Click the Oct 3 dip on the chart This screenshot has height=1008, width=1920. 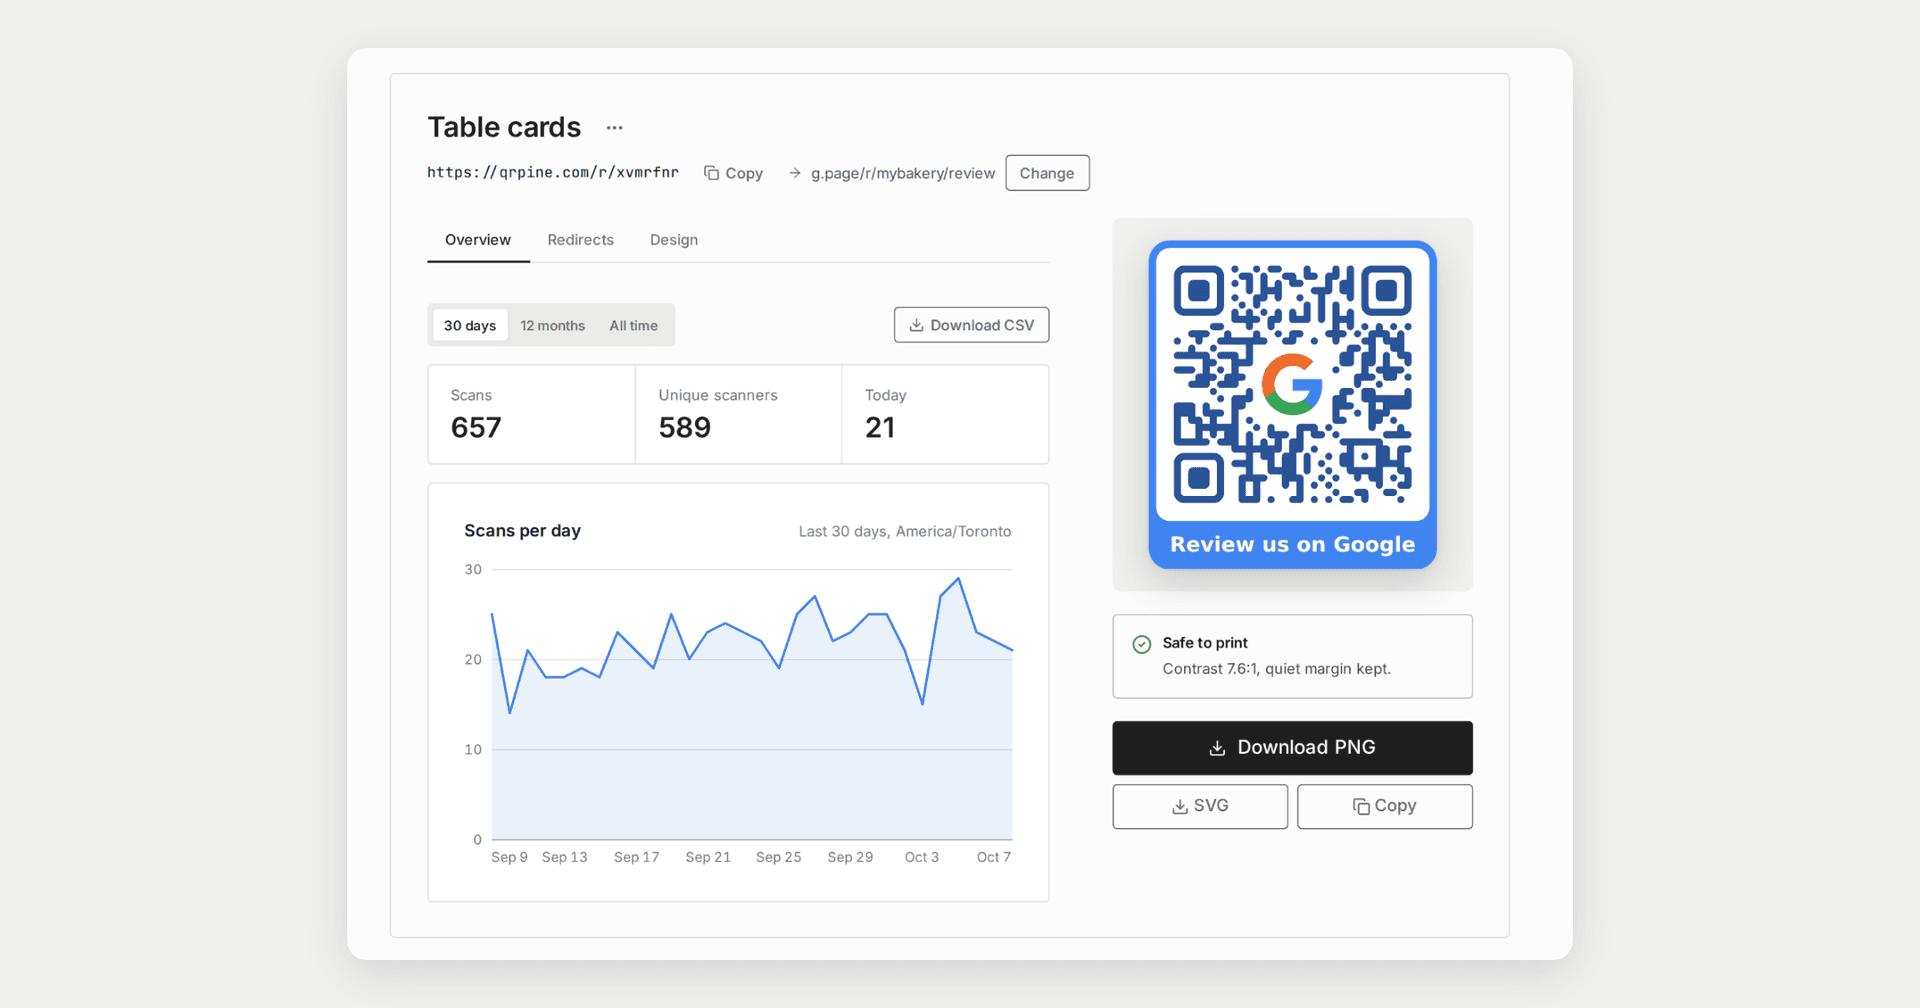(x=922, y=704)
